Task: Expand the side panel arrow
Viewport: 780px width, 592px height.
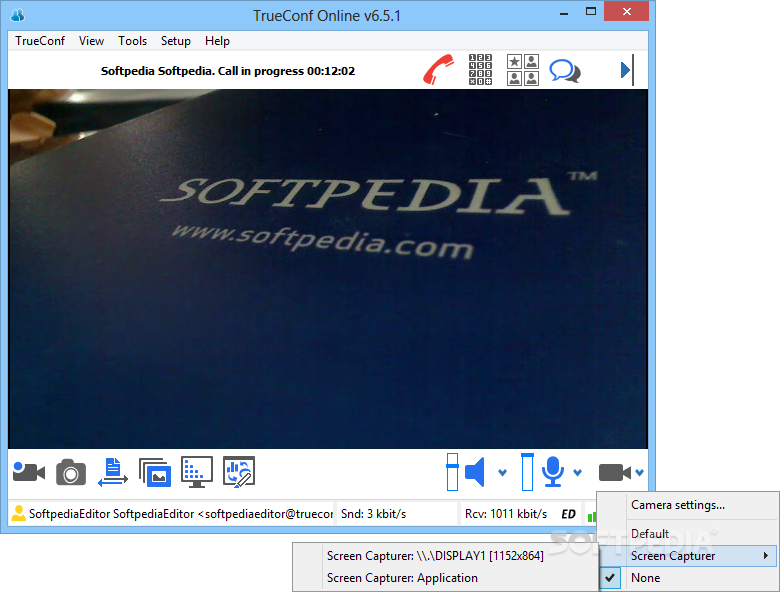Action: [x=627, y=70]
